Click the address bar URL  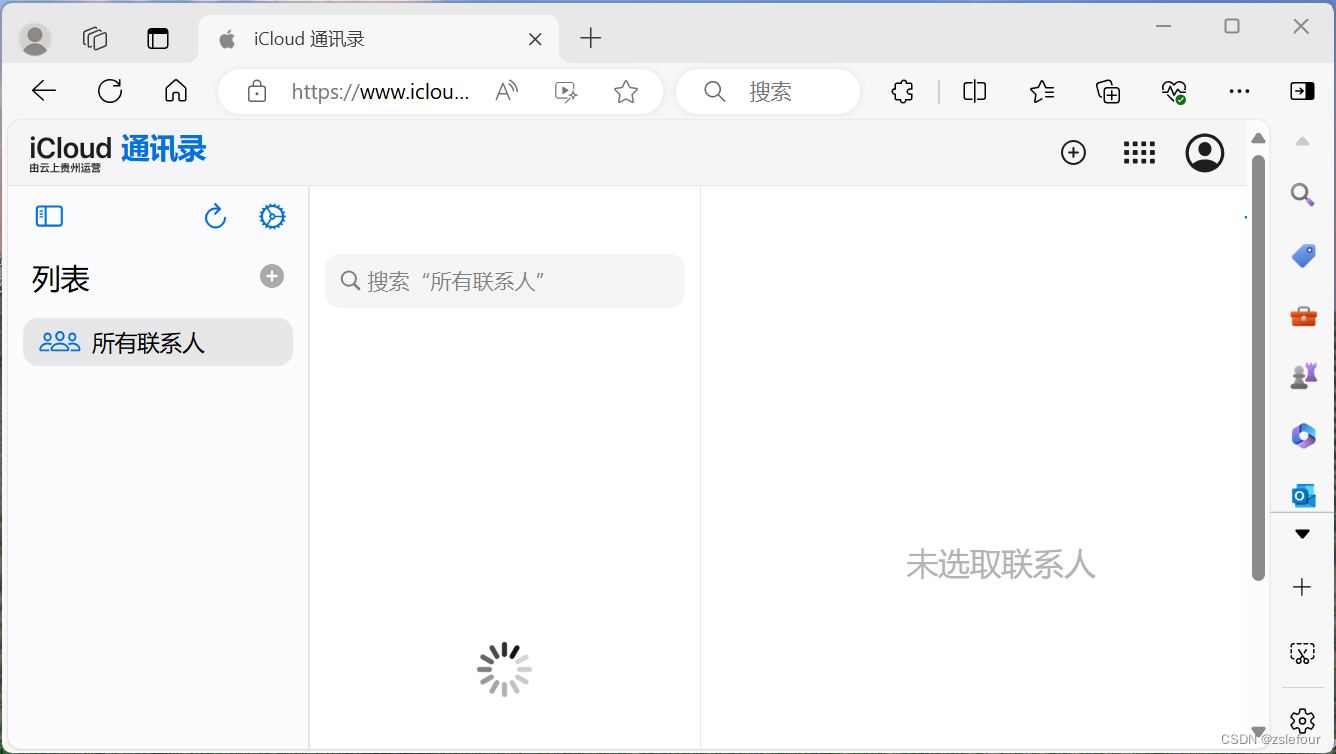click(380, 92)
